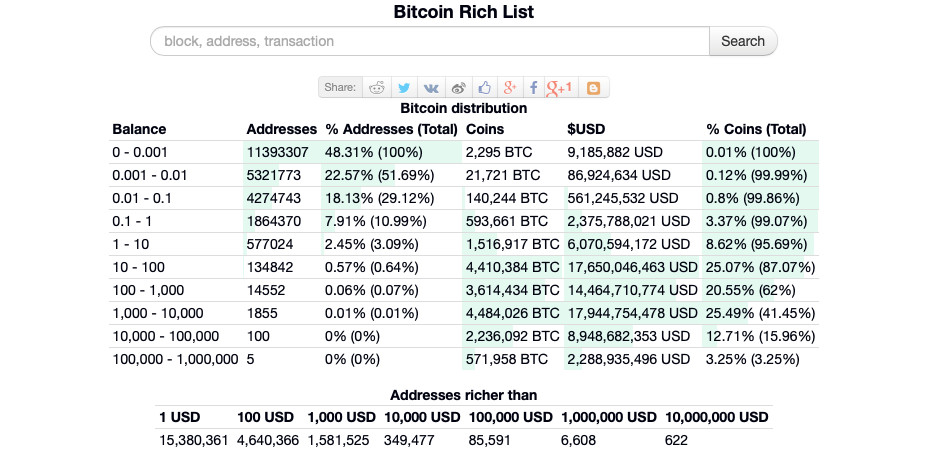Click the Search button
This screenshot has height=457, width=926.
(x=743, y=41)
